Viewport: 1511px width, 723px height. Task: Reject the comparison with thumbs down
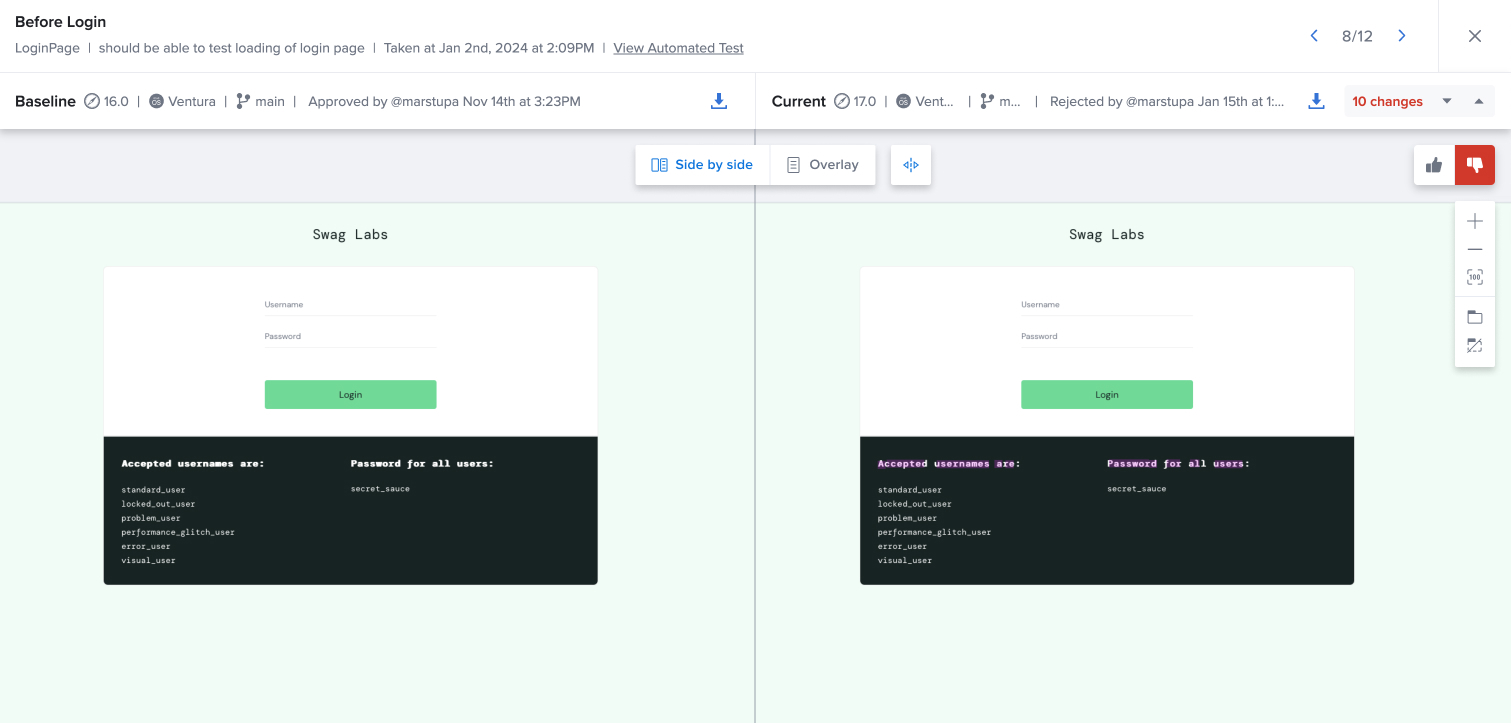click(x=1474, y=164)
